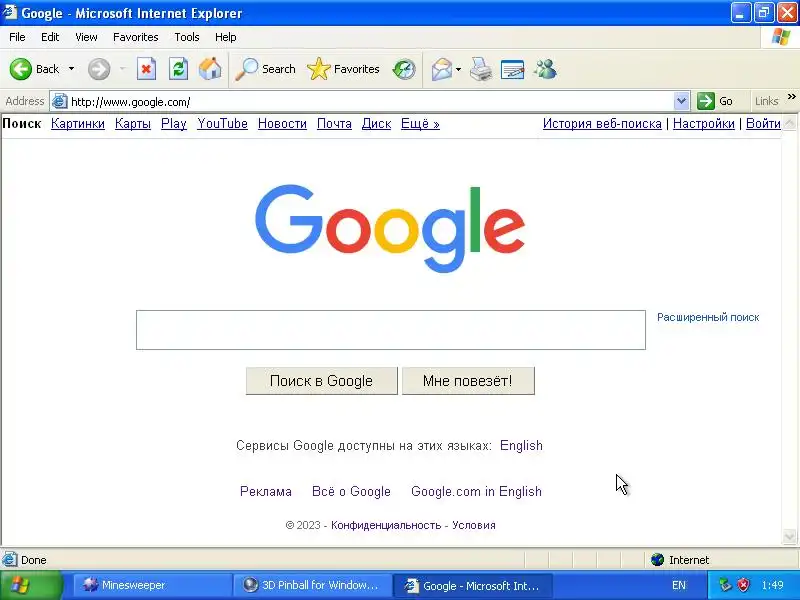This screenshot has height=600, width=800.
Task: Click the Google search input field
Action: click(391, 330)
